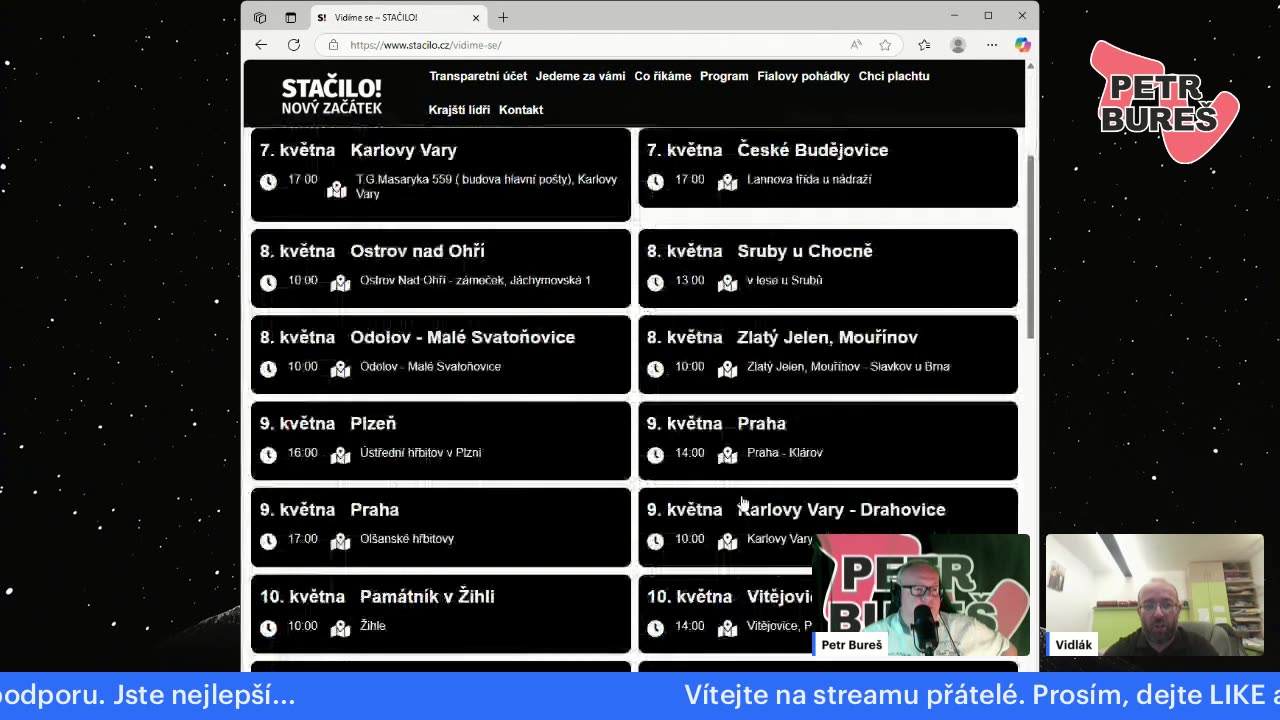Viewport: 1280px width, 720px height.
Task: Click address 'Olšanské hřbitovy'
Action: point(407,539)
